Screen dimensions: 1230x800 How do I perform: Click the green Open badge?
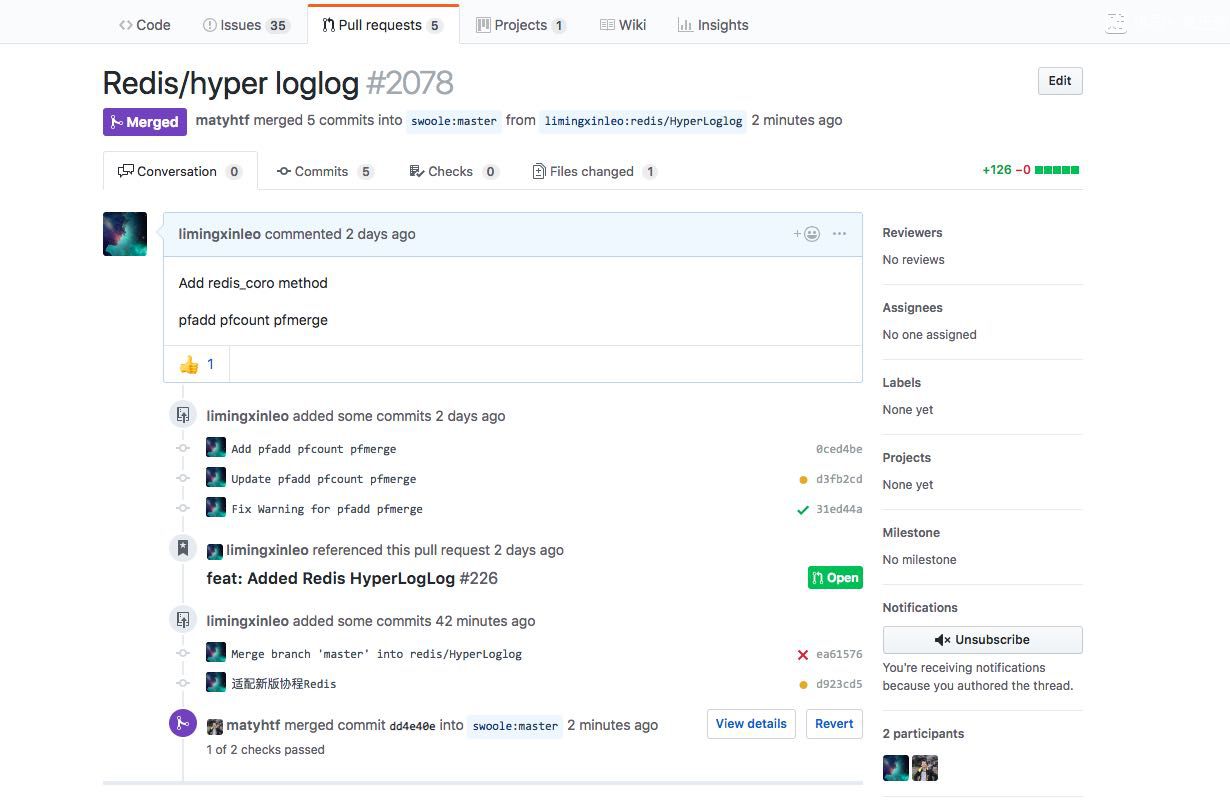(x=835, y=578)
